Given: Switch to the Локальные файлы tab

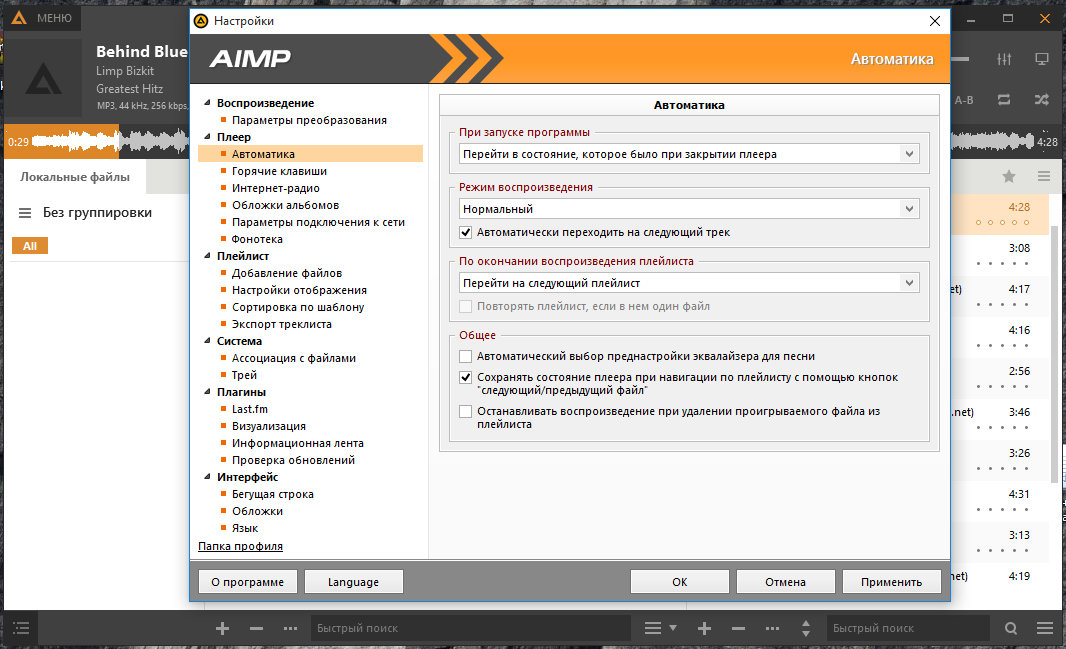Looking at the screenshot, I should [75, 177].
